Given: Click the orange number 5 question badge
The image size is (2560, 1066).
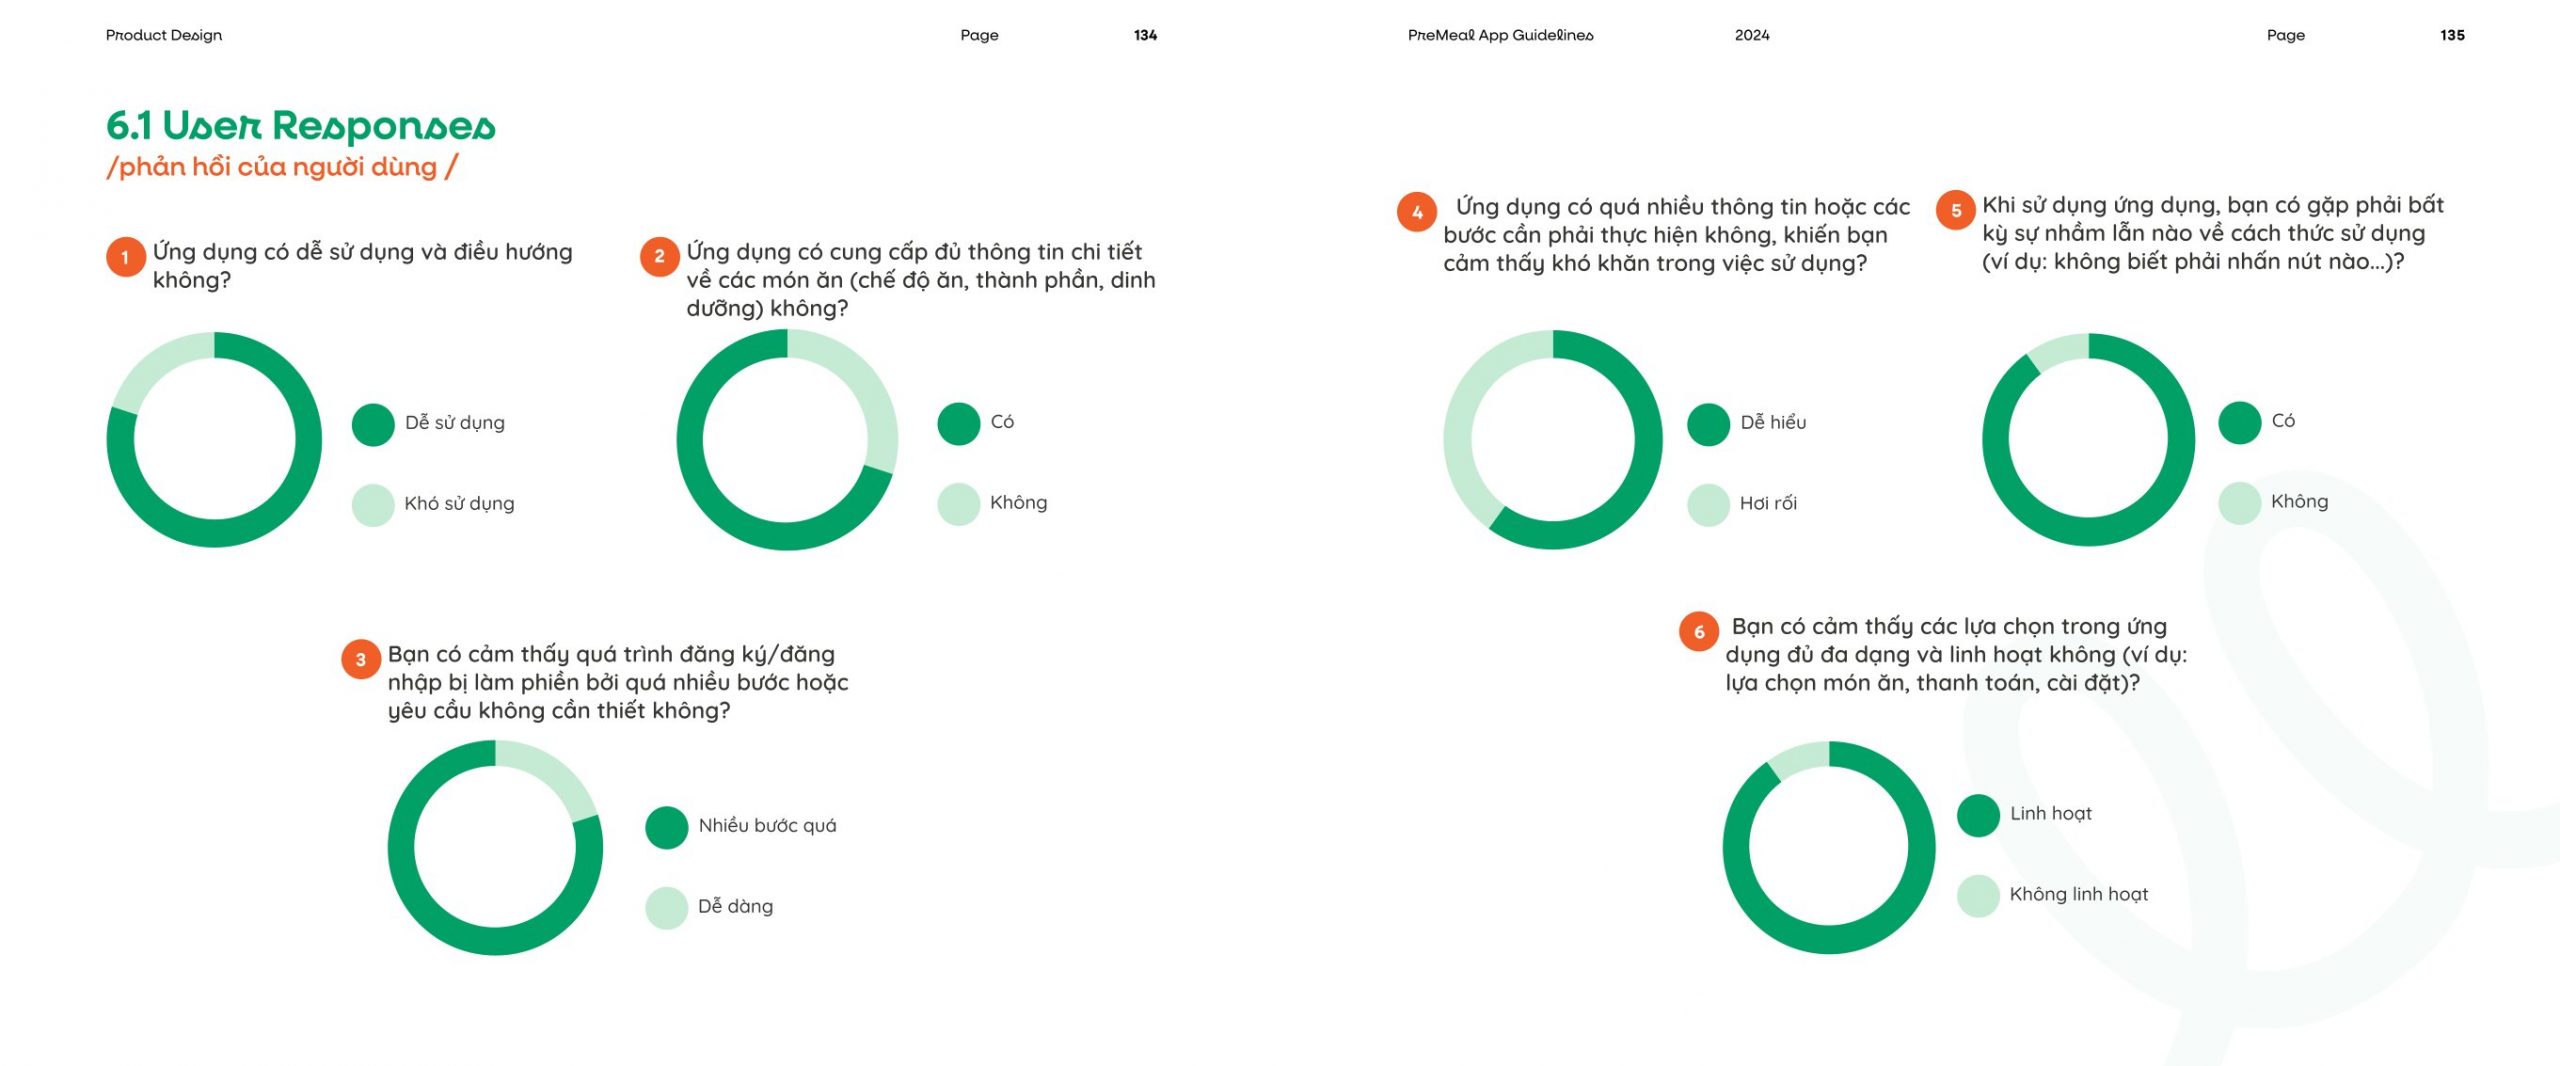Looking at the screenshot, I should click(1956, 211).
